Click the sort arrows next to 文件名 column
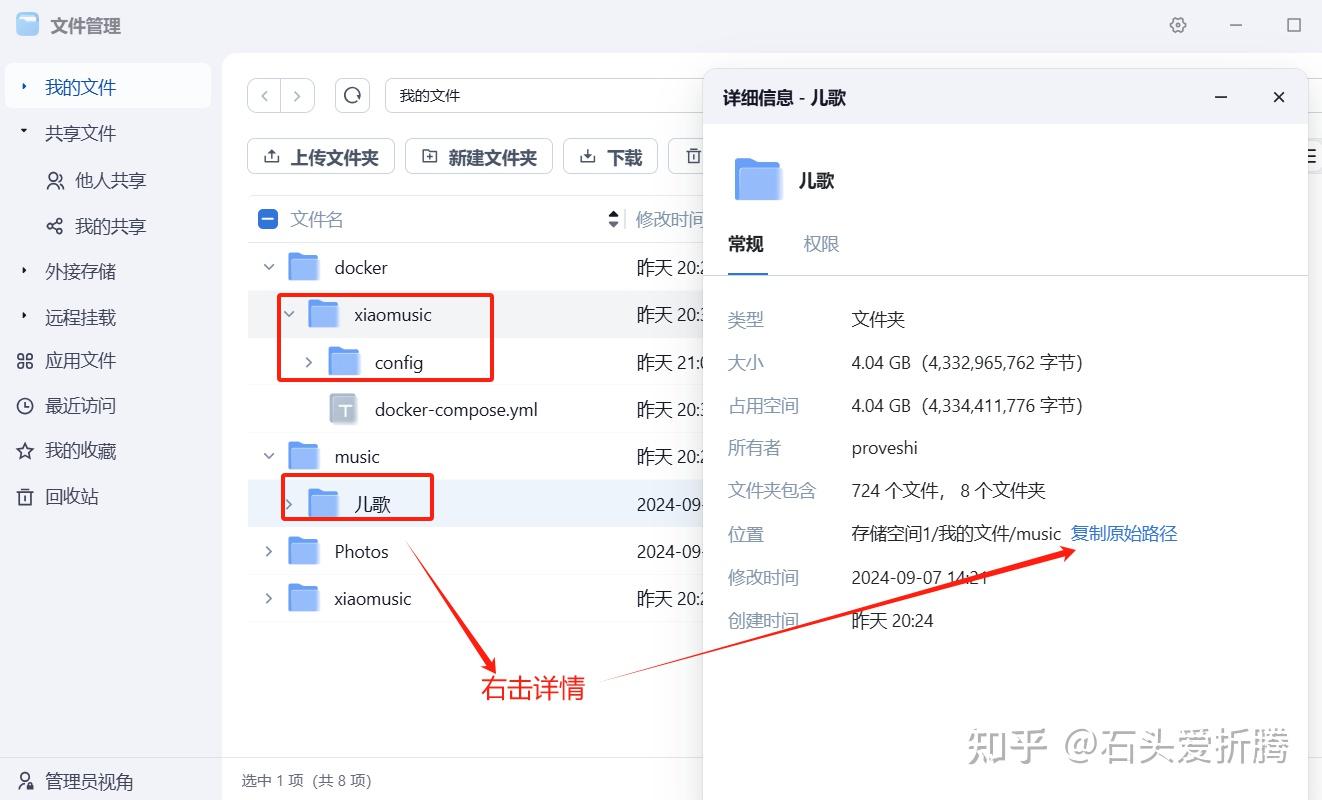Image resolution: width=1322 pixels, height=800 pixels. (612, 218)
